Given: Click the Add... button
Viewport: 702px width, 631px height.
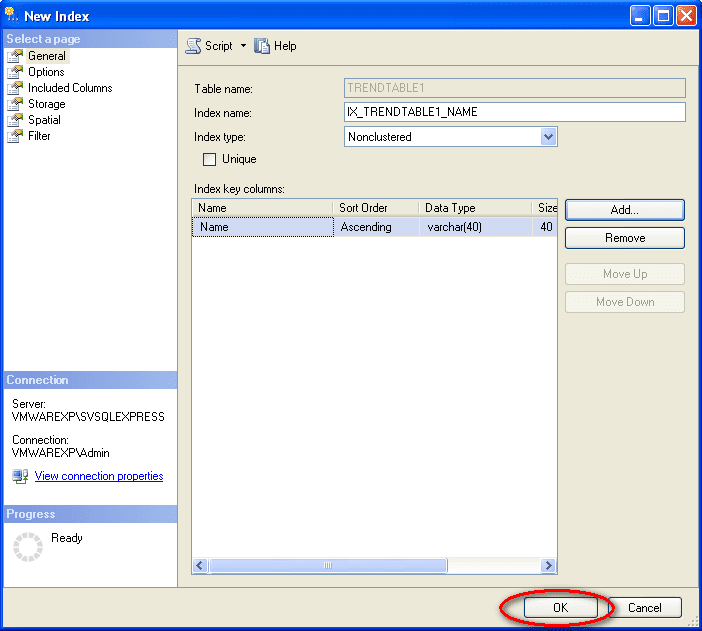Looking at the screenshot, I should tap(624, 210).
